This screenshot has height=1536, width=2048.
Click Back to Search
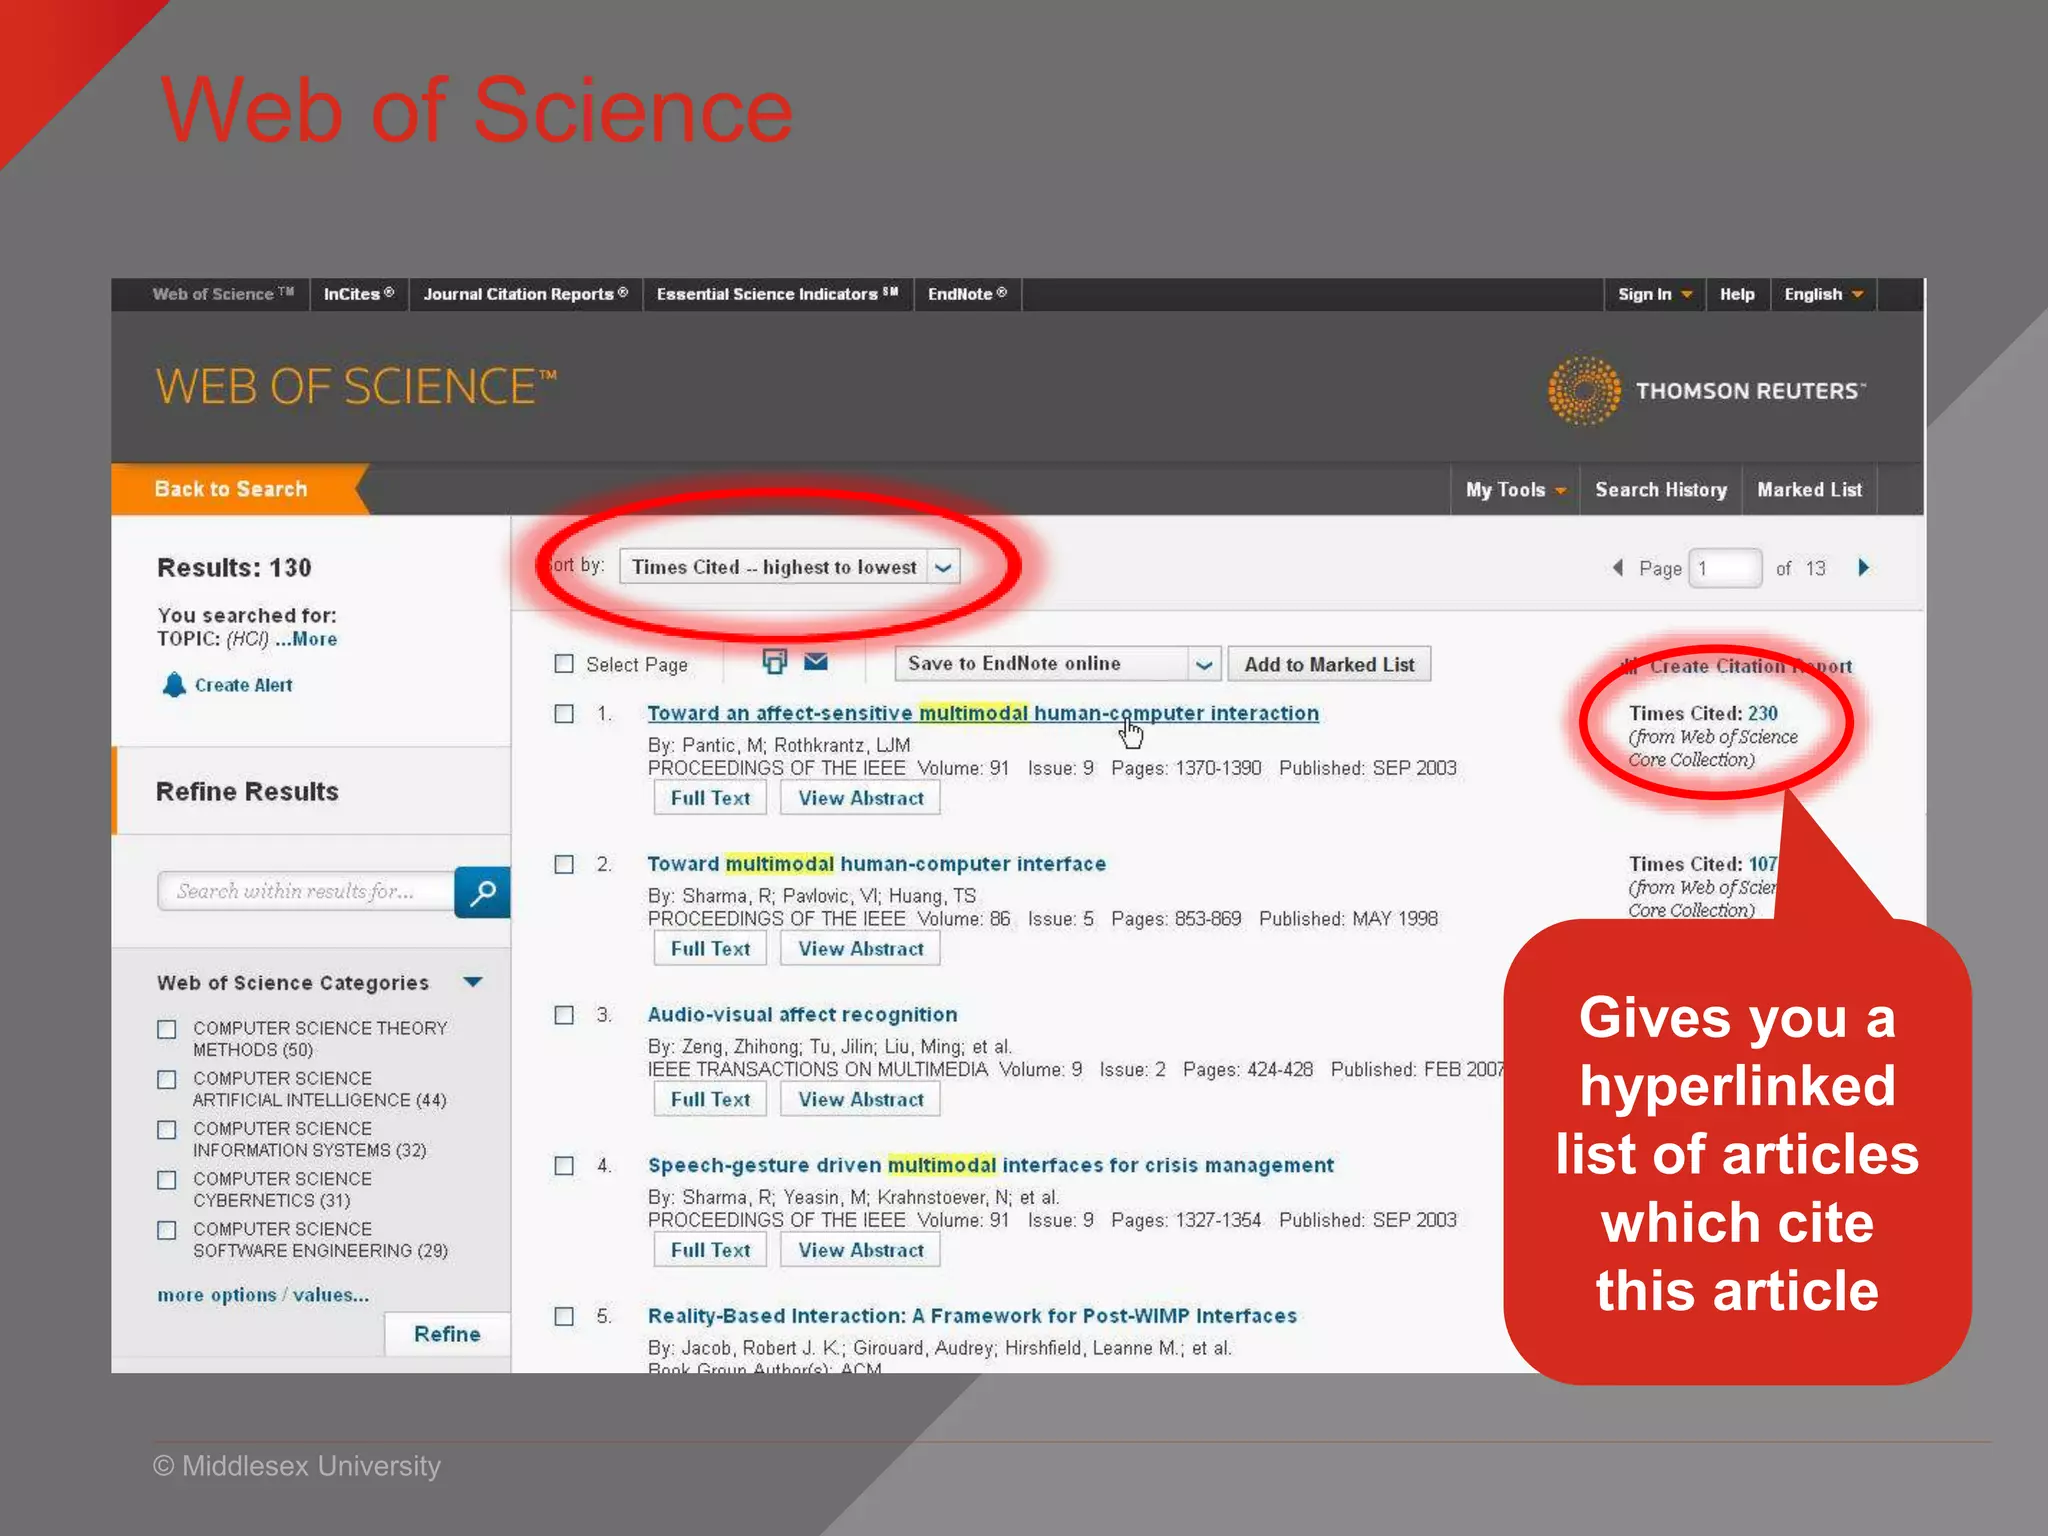coord(231,489)
